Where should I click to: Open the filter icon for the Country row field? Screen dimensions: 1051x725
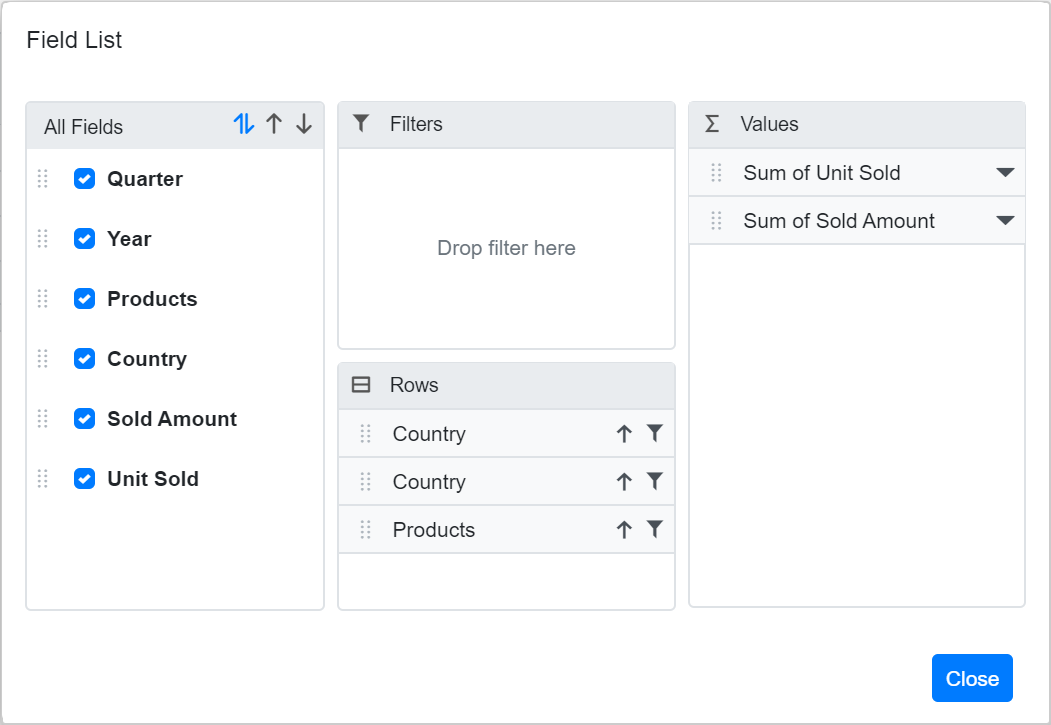coord(655,433)
